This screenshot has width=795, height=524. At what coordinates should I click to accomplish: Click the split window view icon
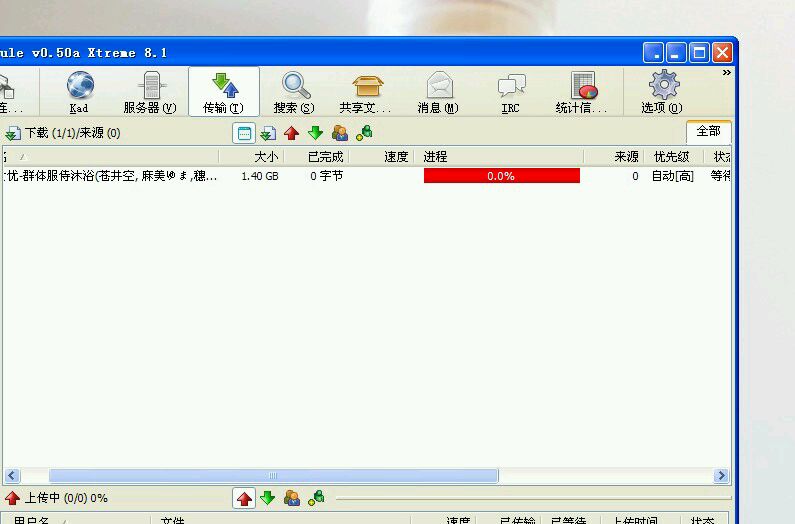pyautogui.click(x=244, y=133)
